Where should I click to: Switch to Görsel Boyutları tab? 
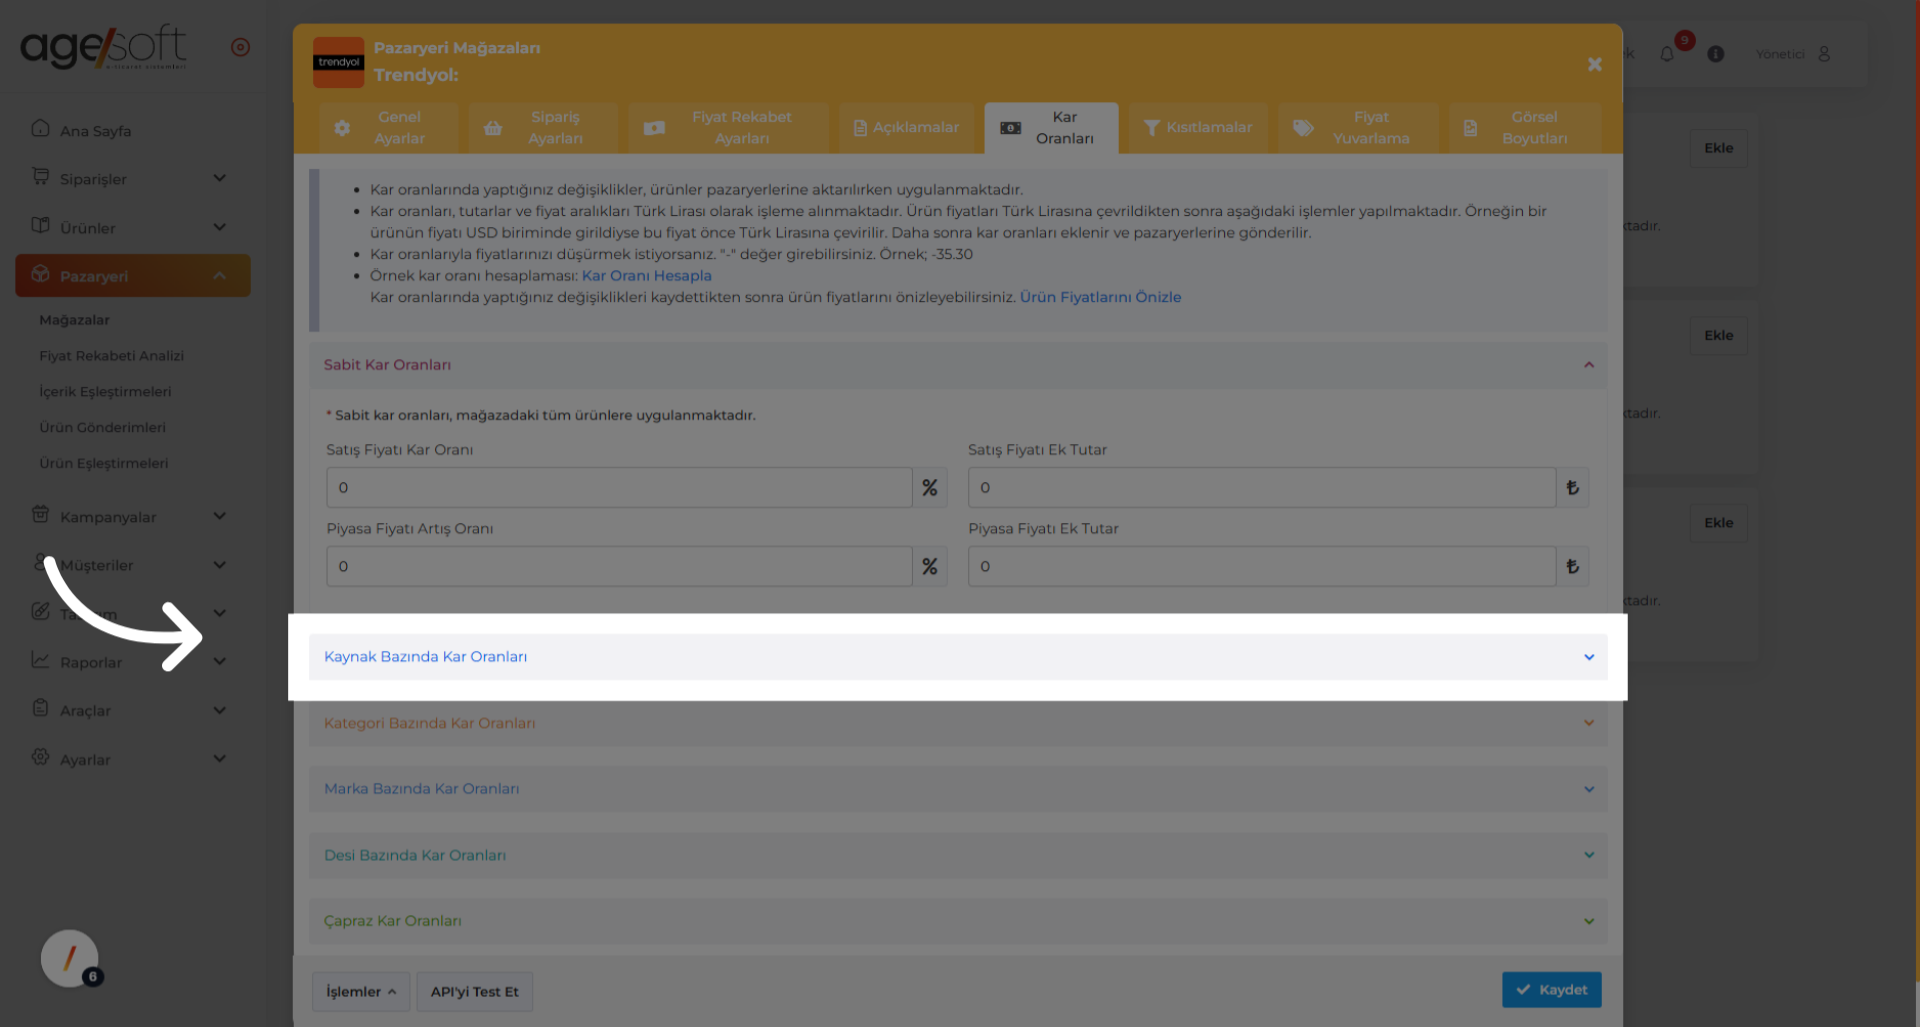tap(1525, 128)
